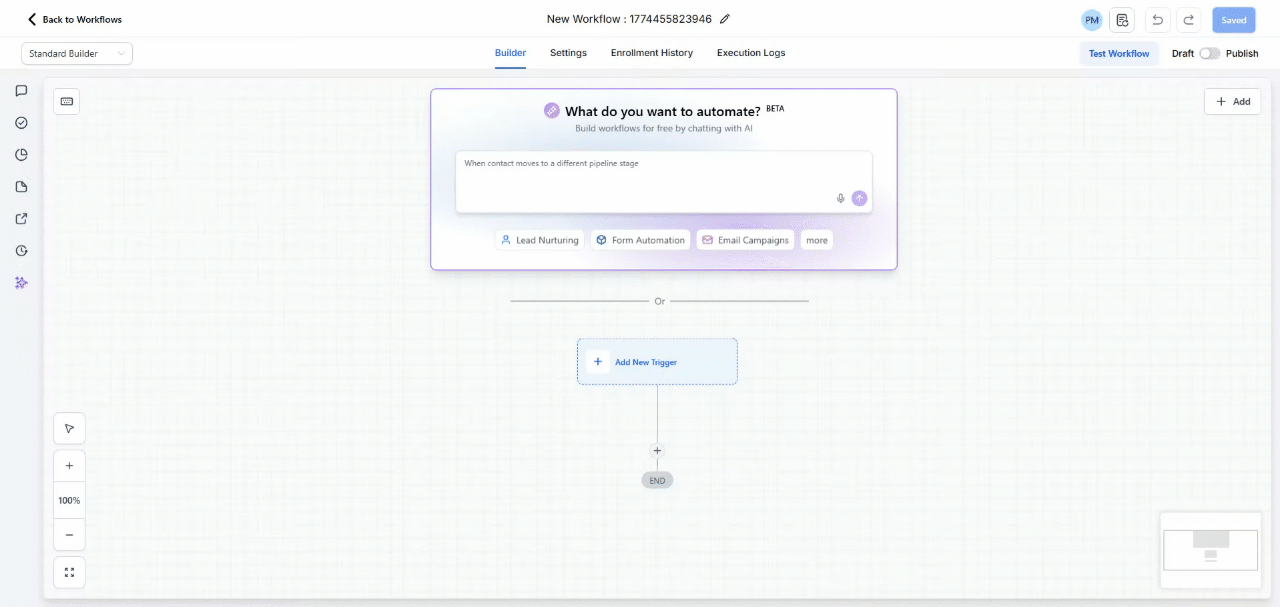Undo the last change
This screenshot has width=1280, height=607.
pyautogui.click(x=1157, y=20)
